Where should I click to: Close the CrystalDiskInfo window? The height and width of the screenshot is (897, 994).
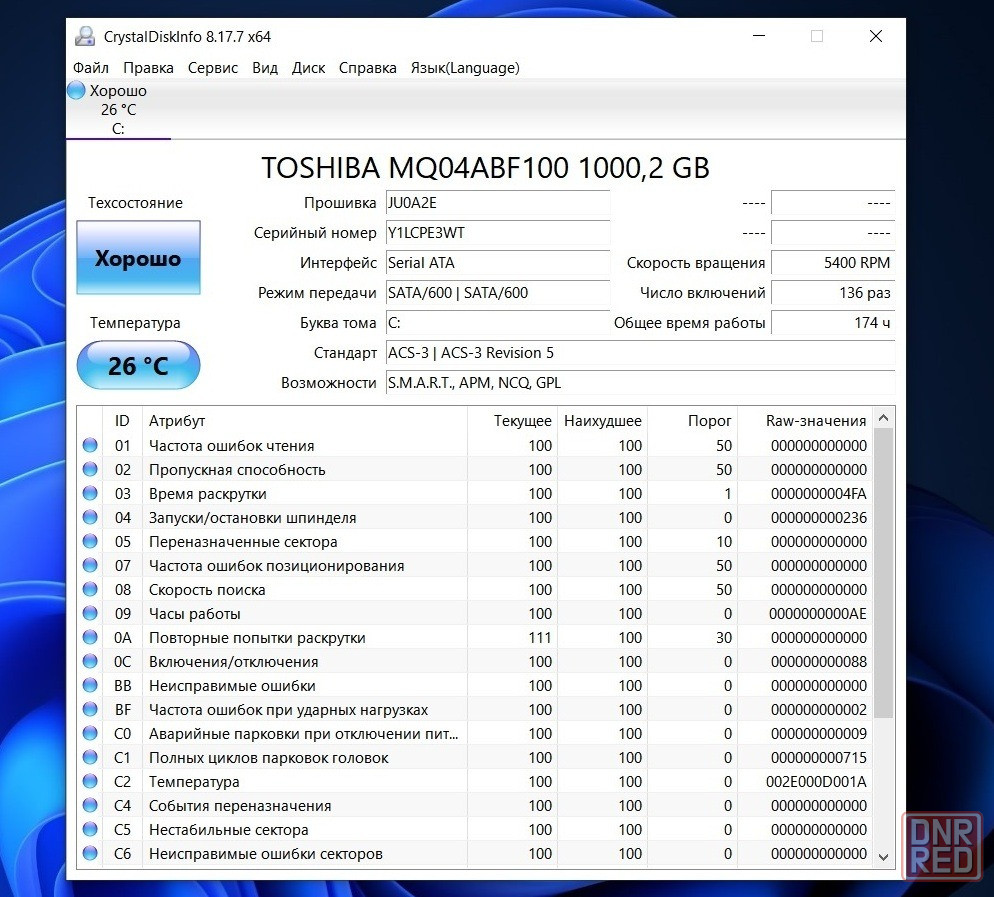[x=875, y=36]
